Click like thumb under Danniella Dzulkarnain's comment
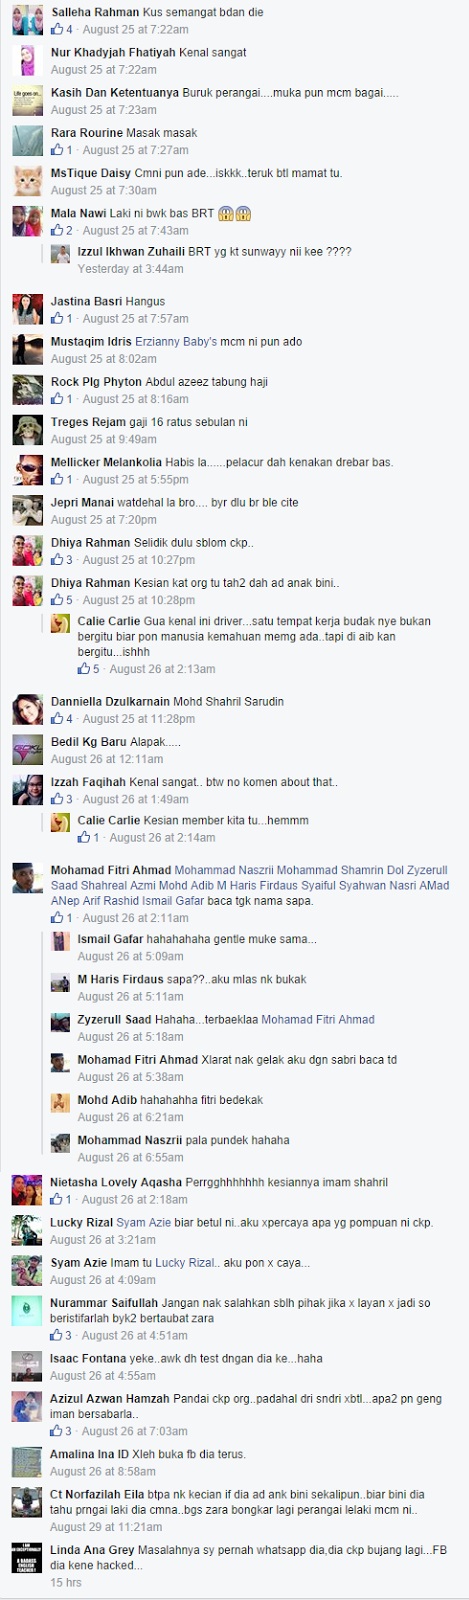The image size is (469, 1600). (x=57, y=719)
